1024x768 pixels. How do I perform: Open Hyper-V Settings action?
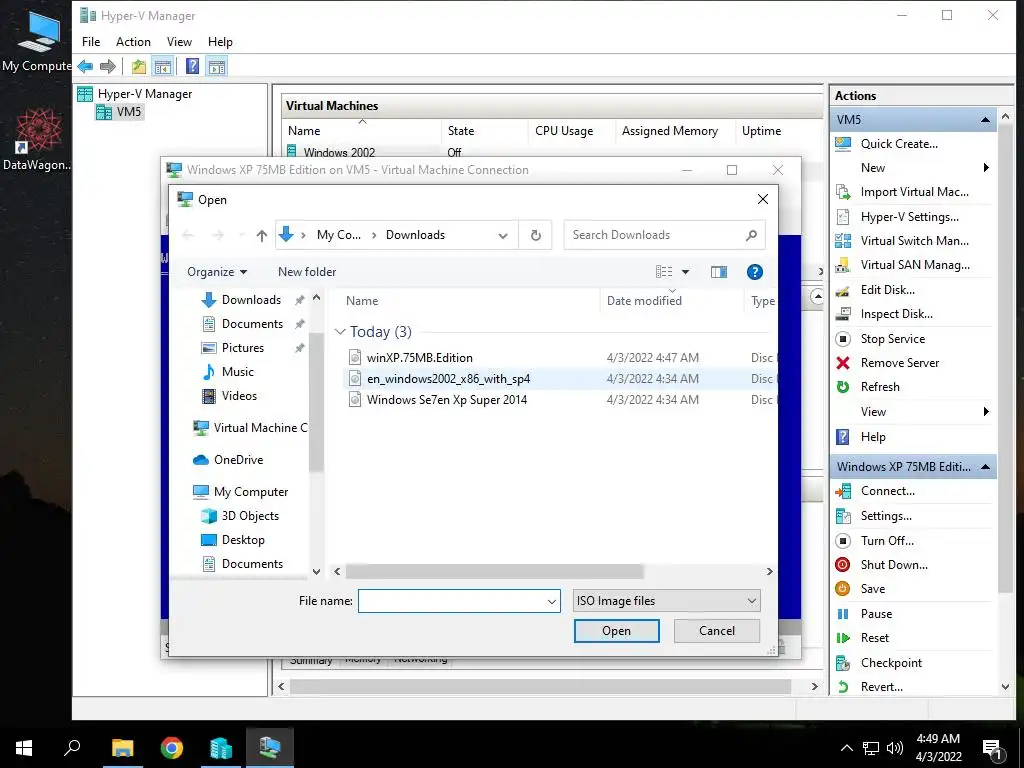[x=909, y=217]
